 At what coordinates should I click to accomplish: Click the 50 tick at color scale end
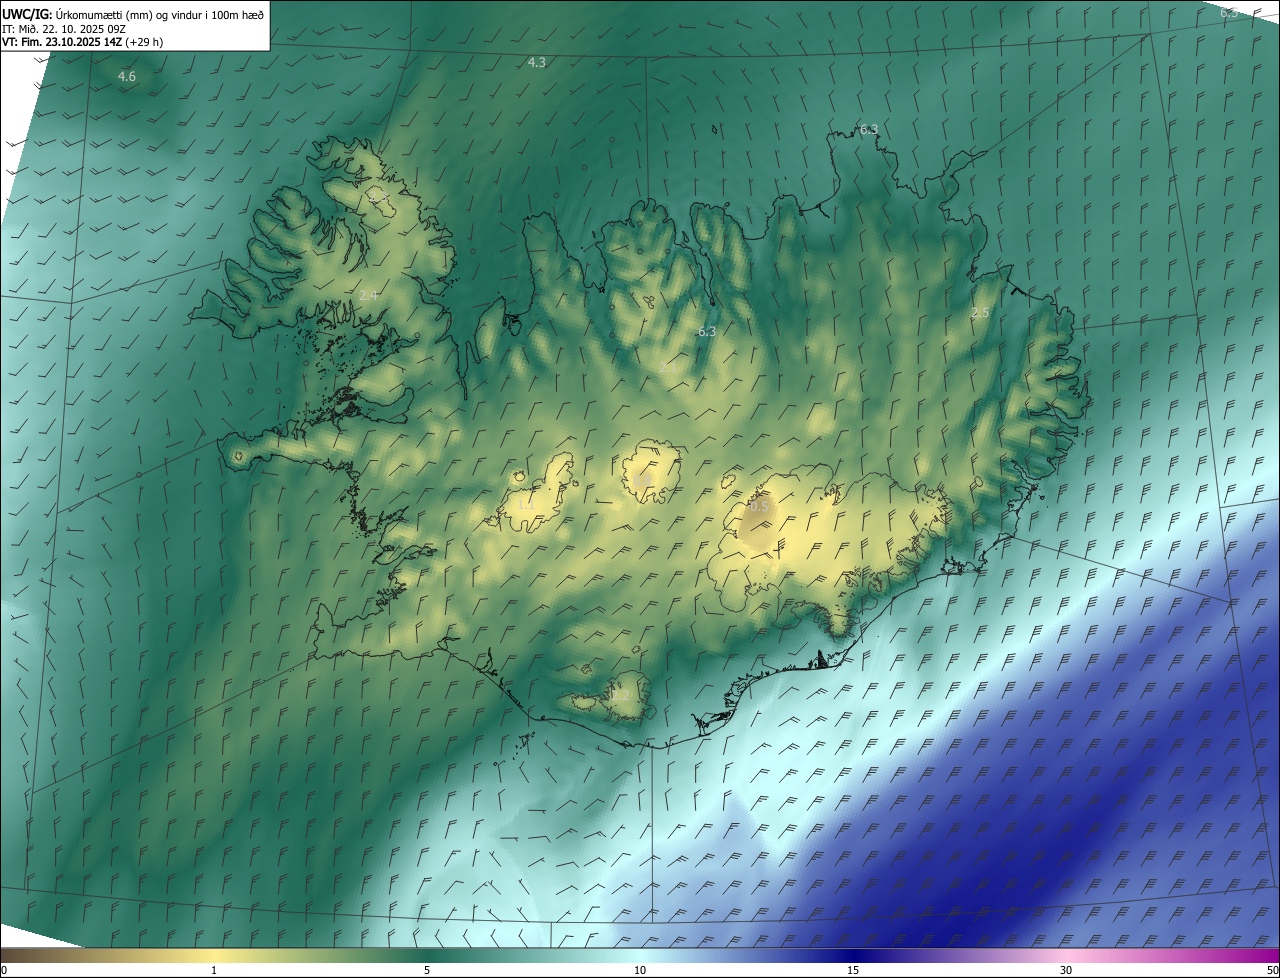1271,970
